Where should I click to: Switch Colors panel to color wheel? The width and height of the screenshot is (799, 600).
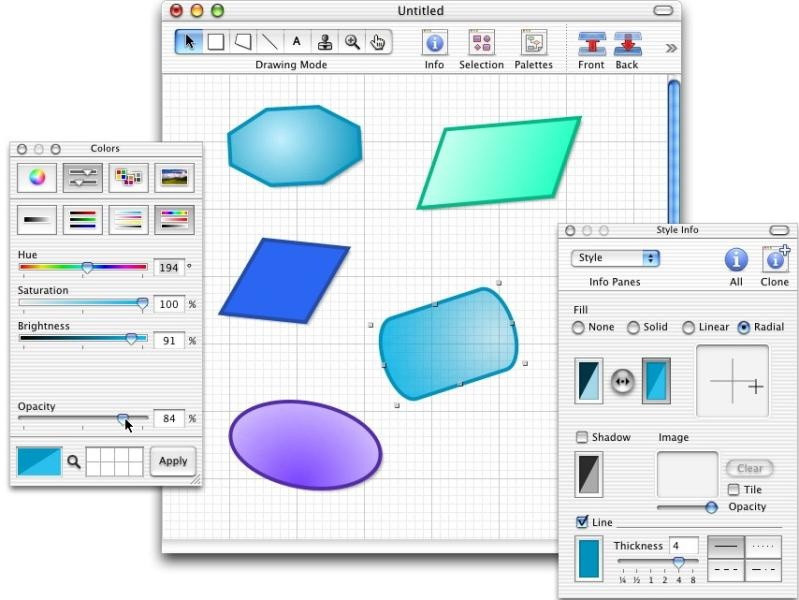pyautogui.click(x=37, y=177)
